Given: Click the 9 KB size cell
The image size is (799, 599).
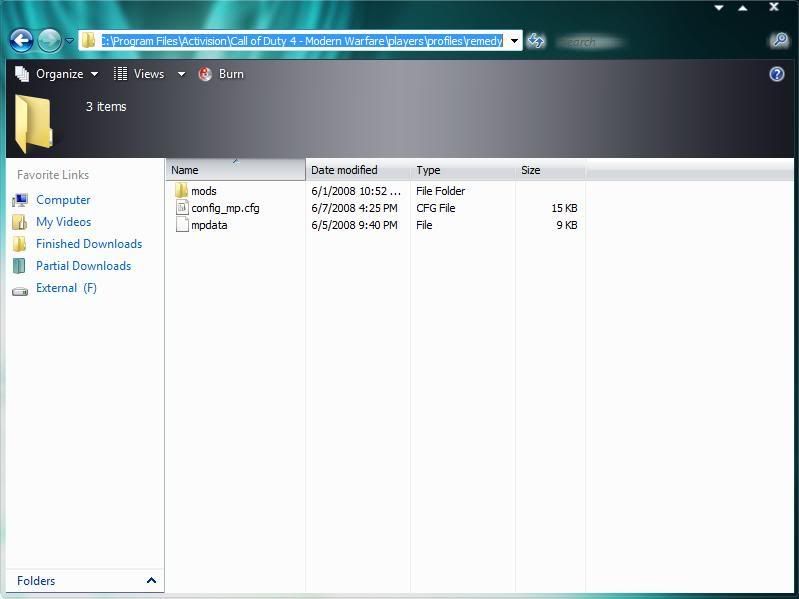Looking at the screenshot, I should tap(567, 225).
